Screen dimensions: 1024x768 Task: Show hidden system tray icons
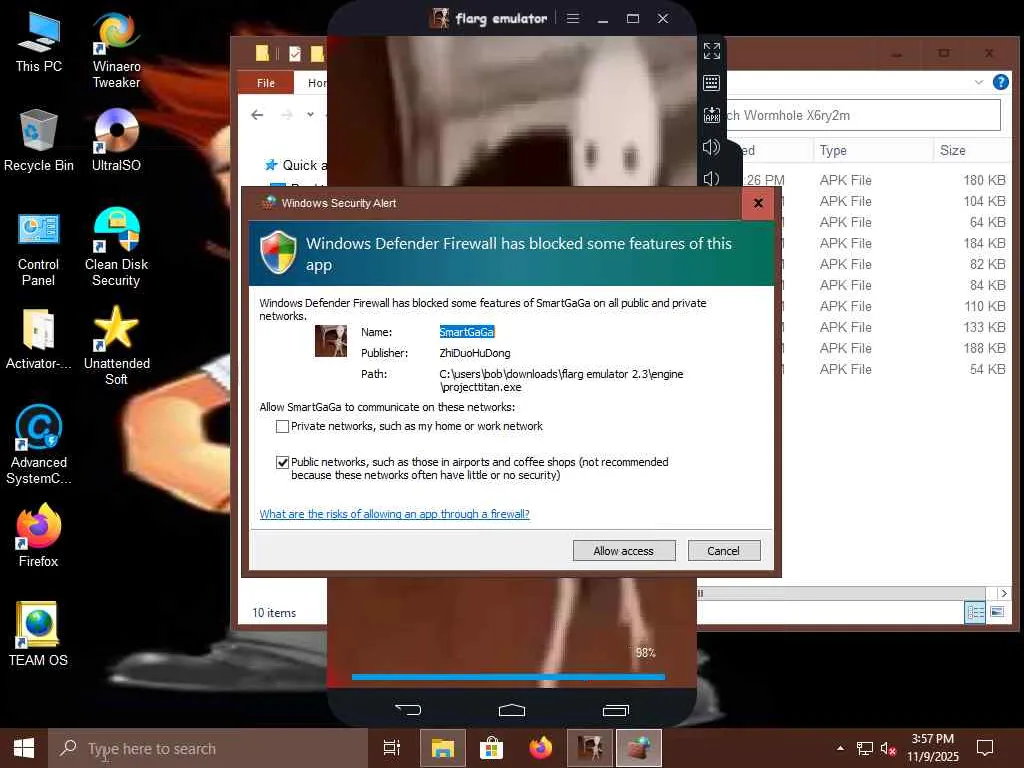pyautogui.click(x=840, y=748)
